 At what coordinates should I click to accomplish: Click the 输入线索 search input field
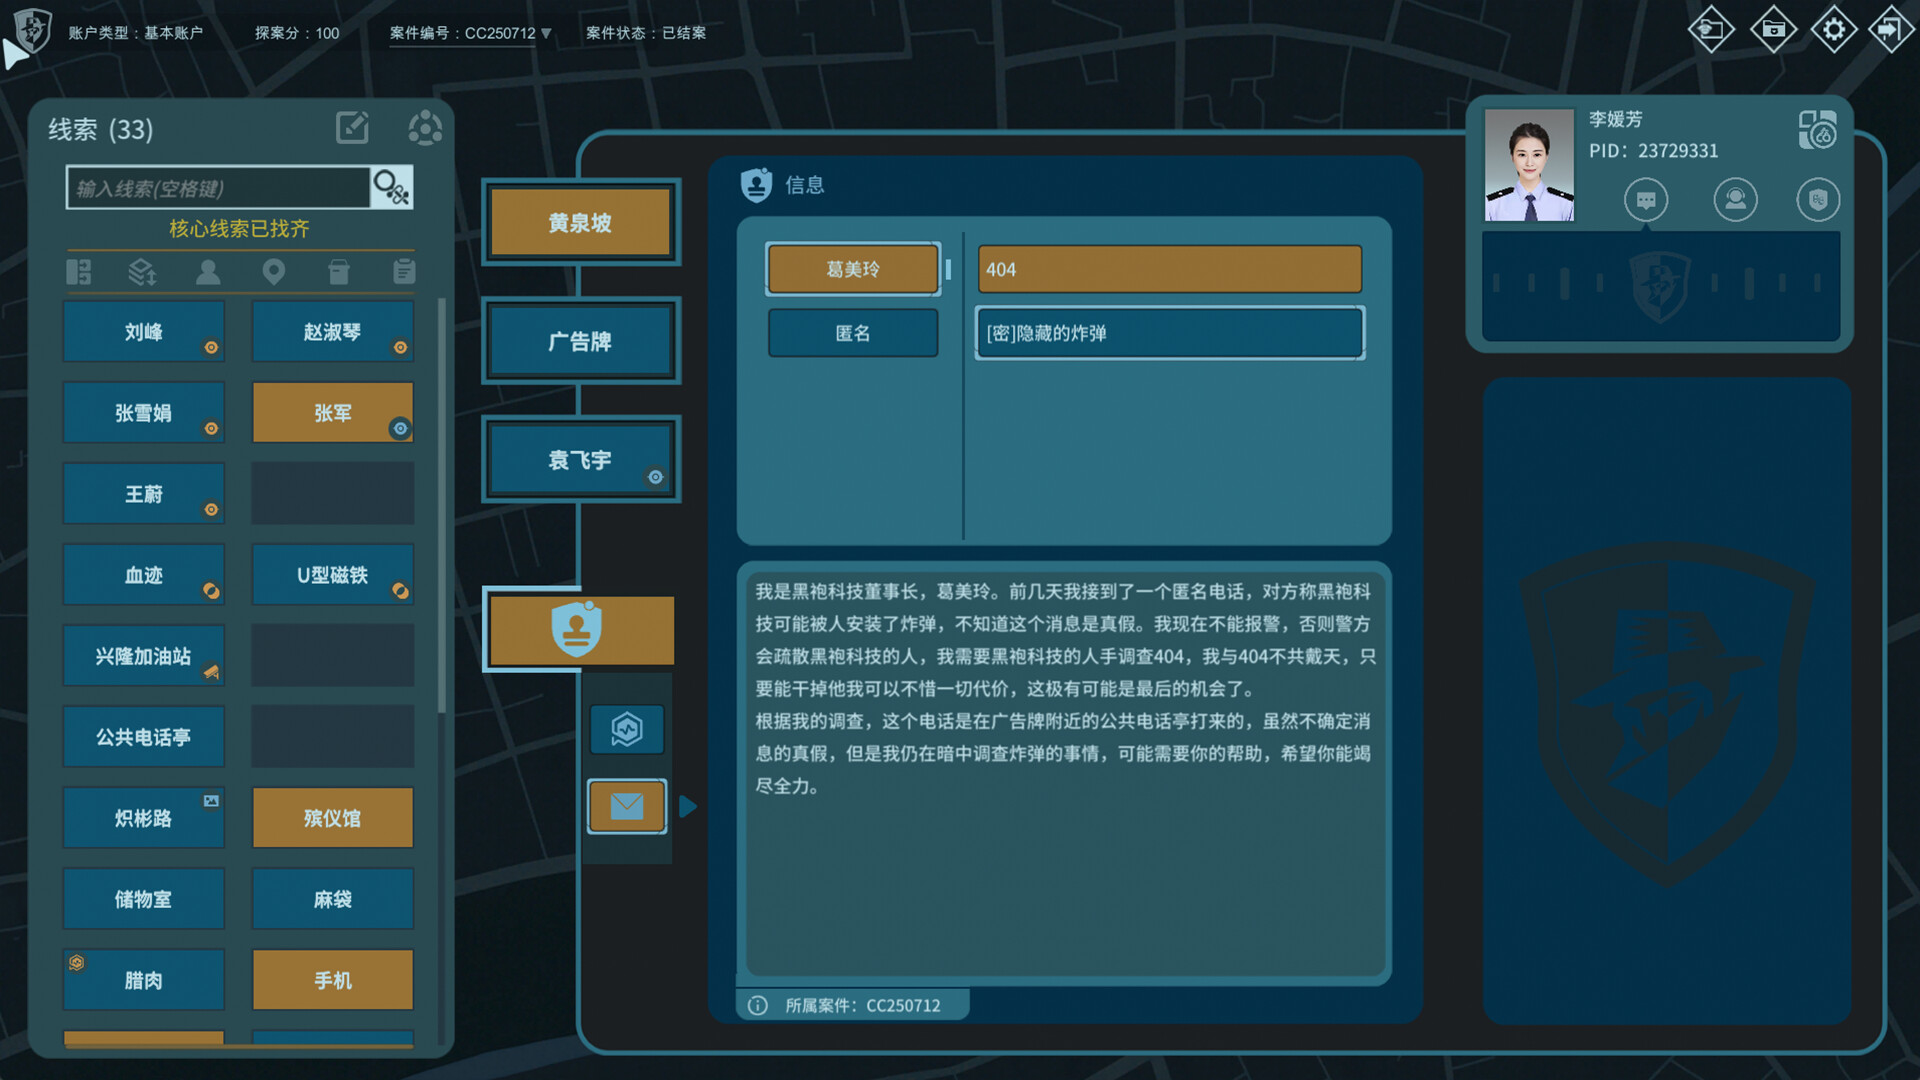pos(215,187)
